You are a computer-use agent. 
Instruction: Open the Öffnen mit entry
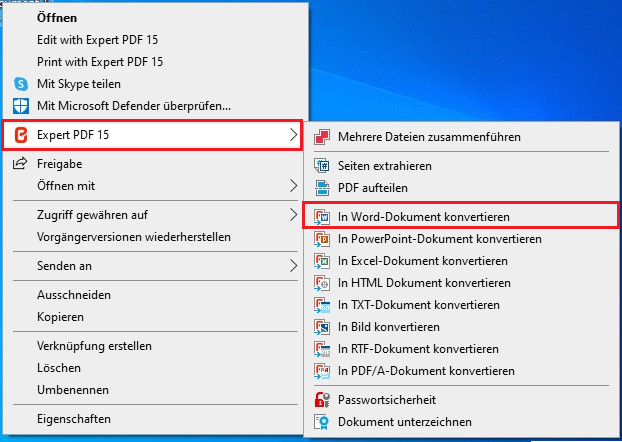tap(66, 186)
